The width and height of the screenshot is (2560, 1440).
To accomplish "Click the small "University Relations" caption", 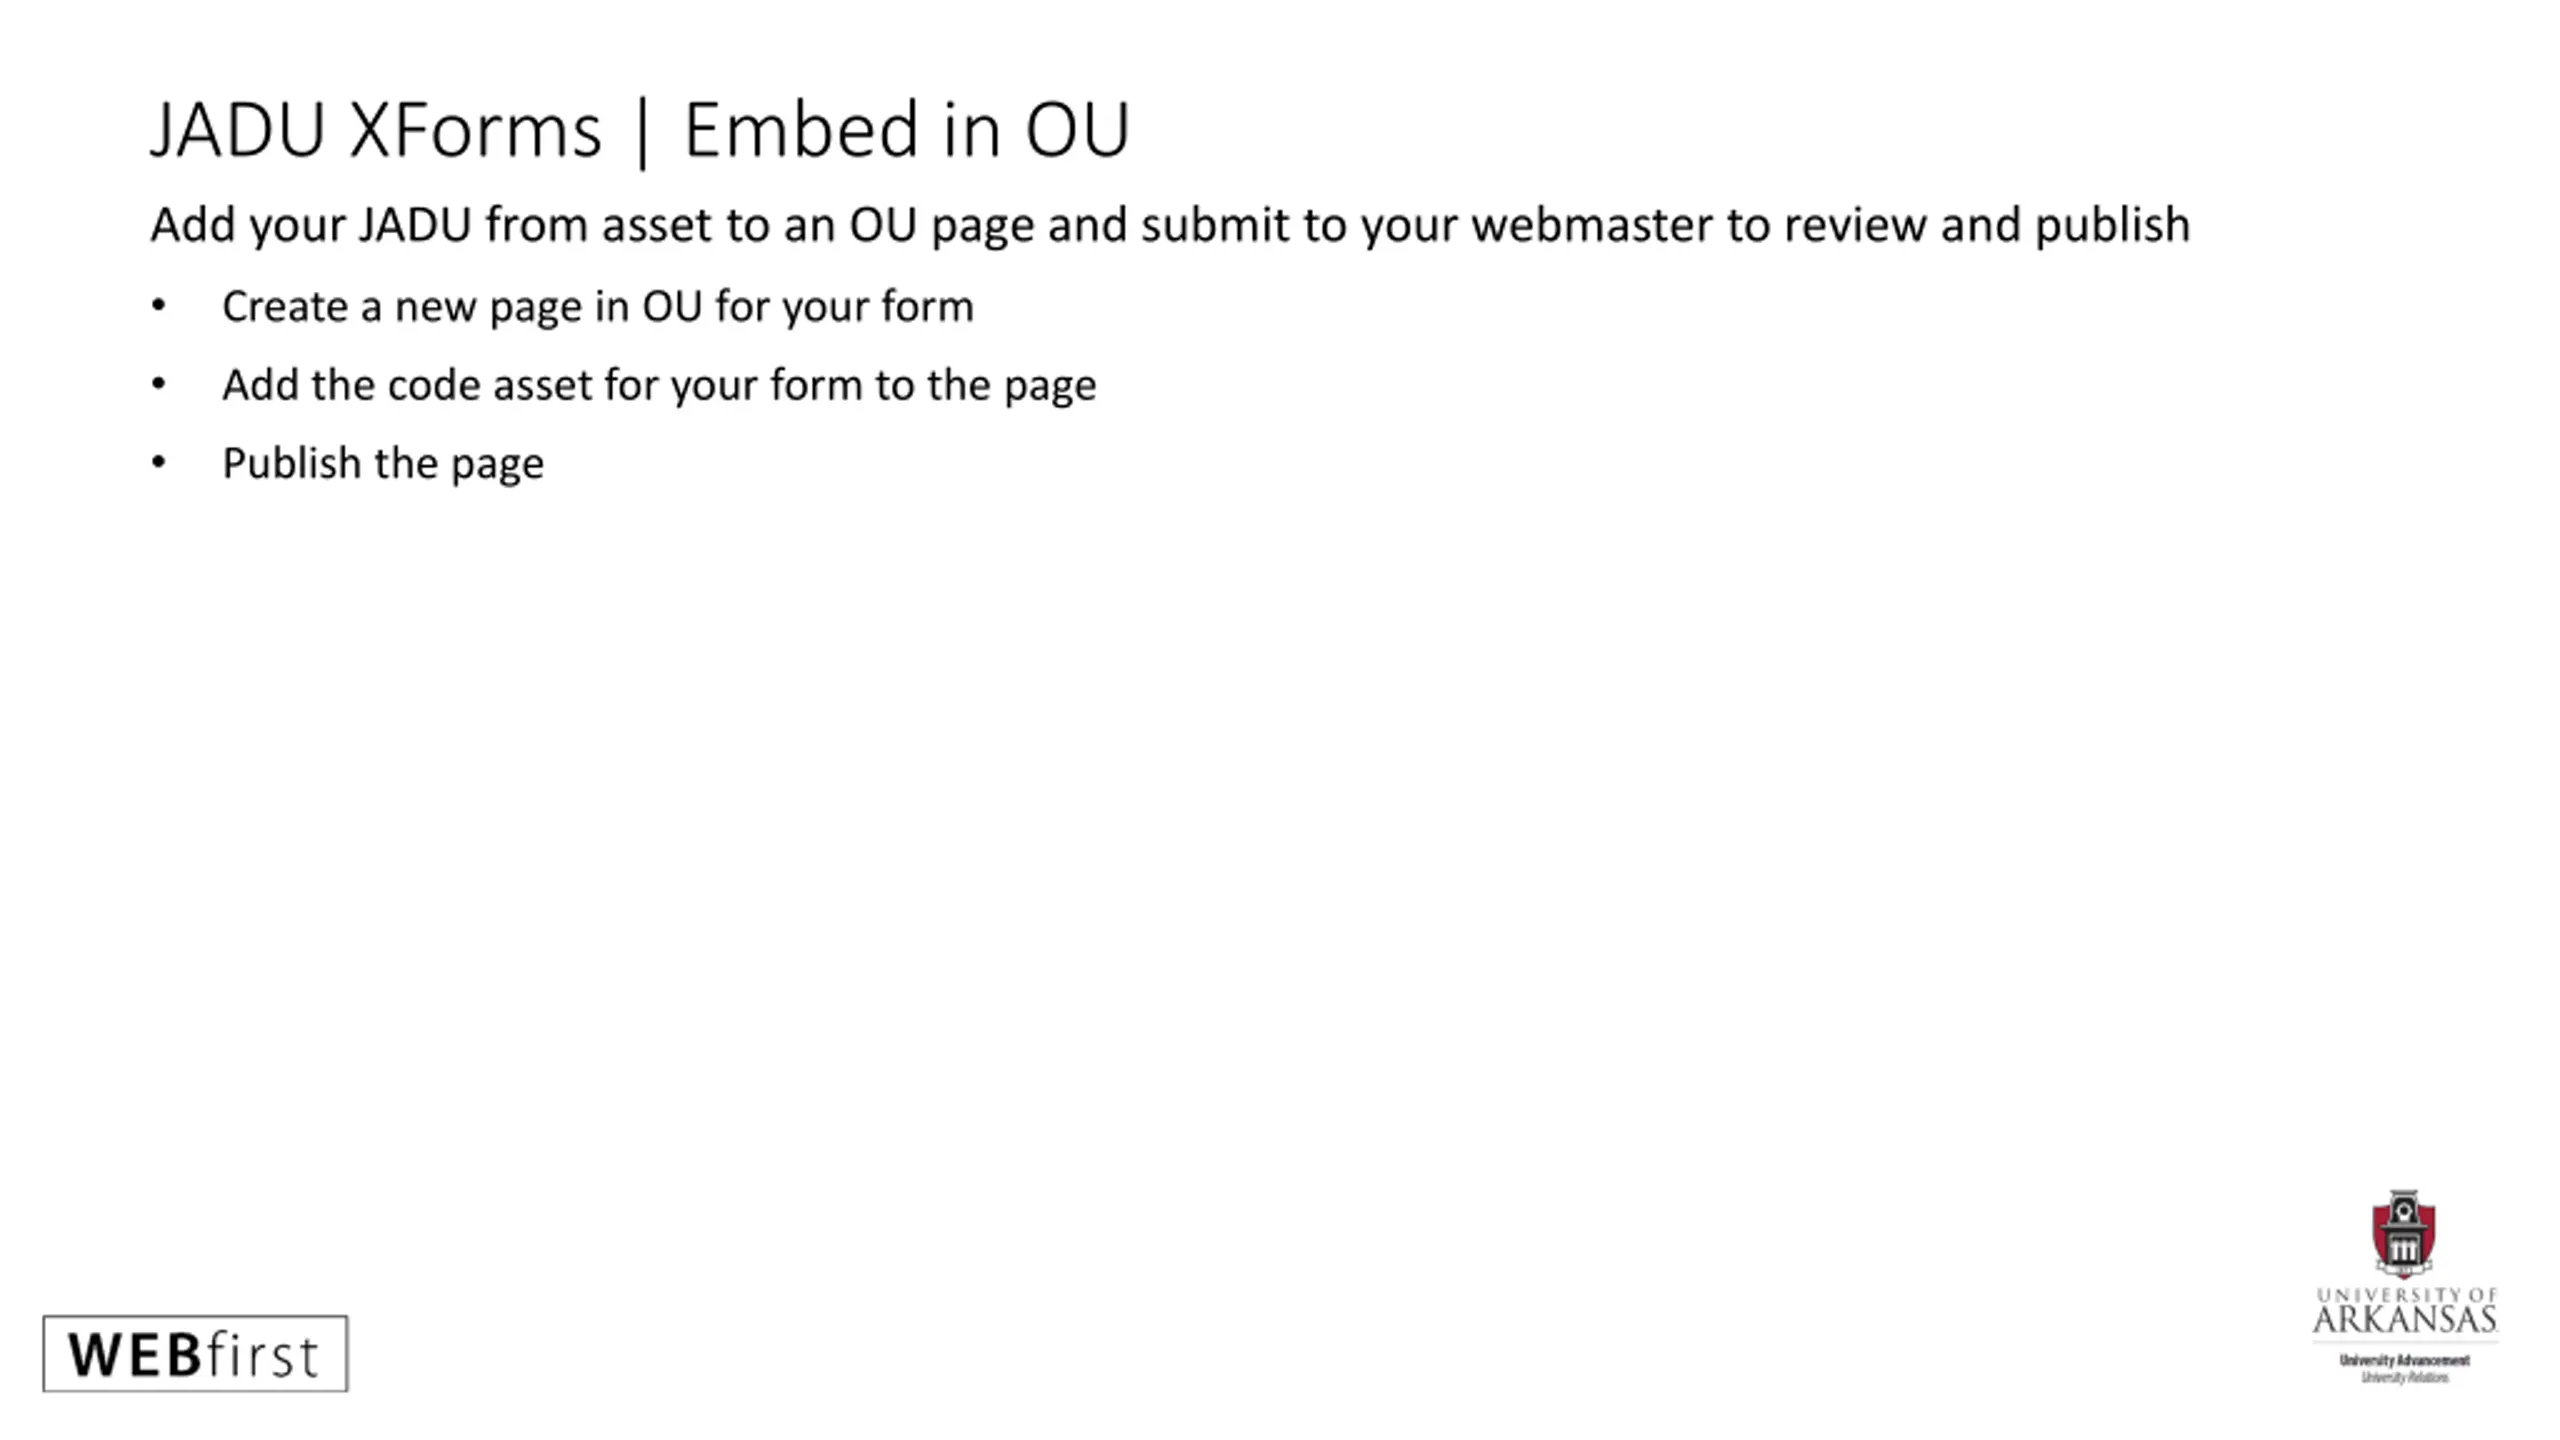I will point(2404,1378).
